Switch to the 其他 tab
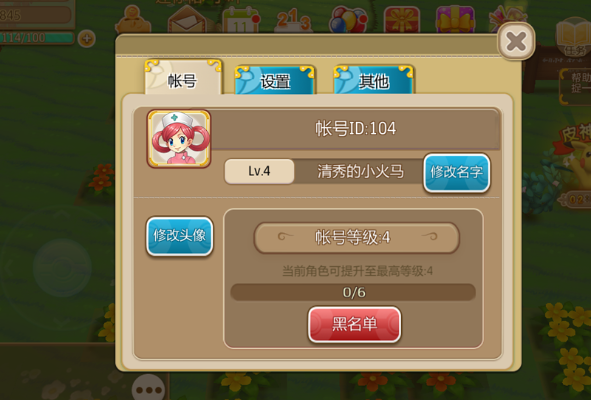Image resolution: width=591 pixels, height=400 pixels. (374, 80)
